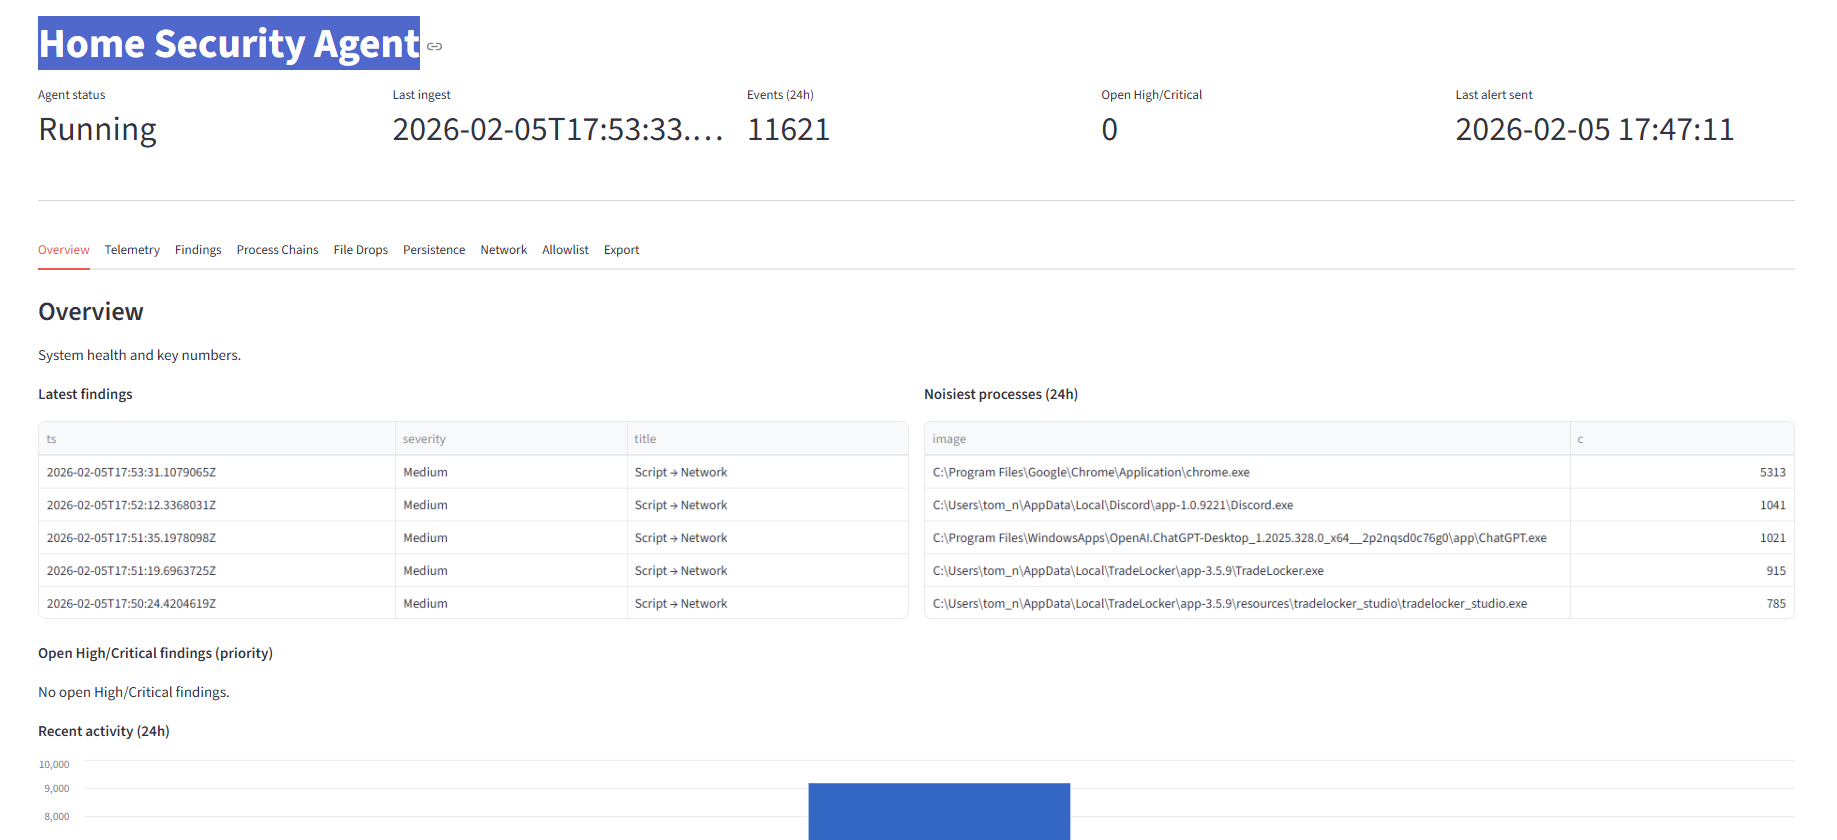Switch to the Allowlist tab

coord(565,250)
